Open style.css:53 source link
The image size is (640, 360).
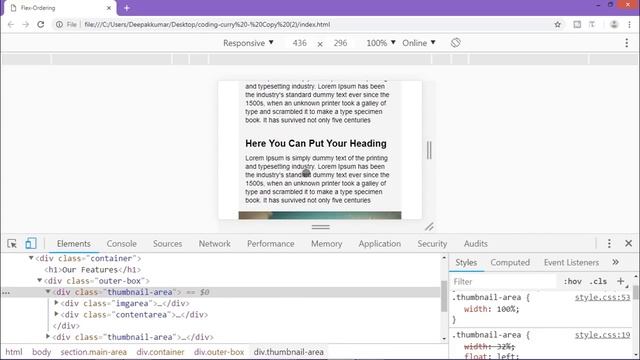click(x=602, y=298)
